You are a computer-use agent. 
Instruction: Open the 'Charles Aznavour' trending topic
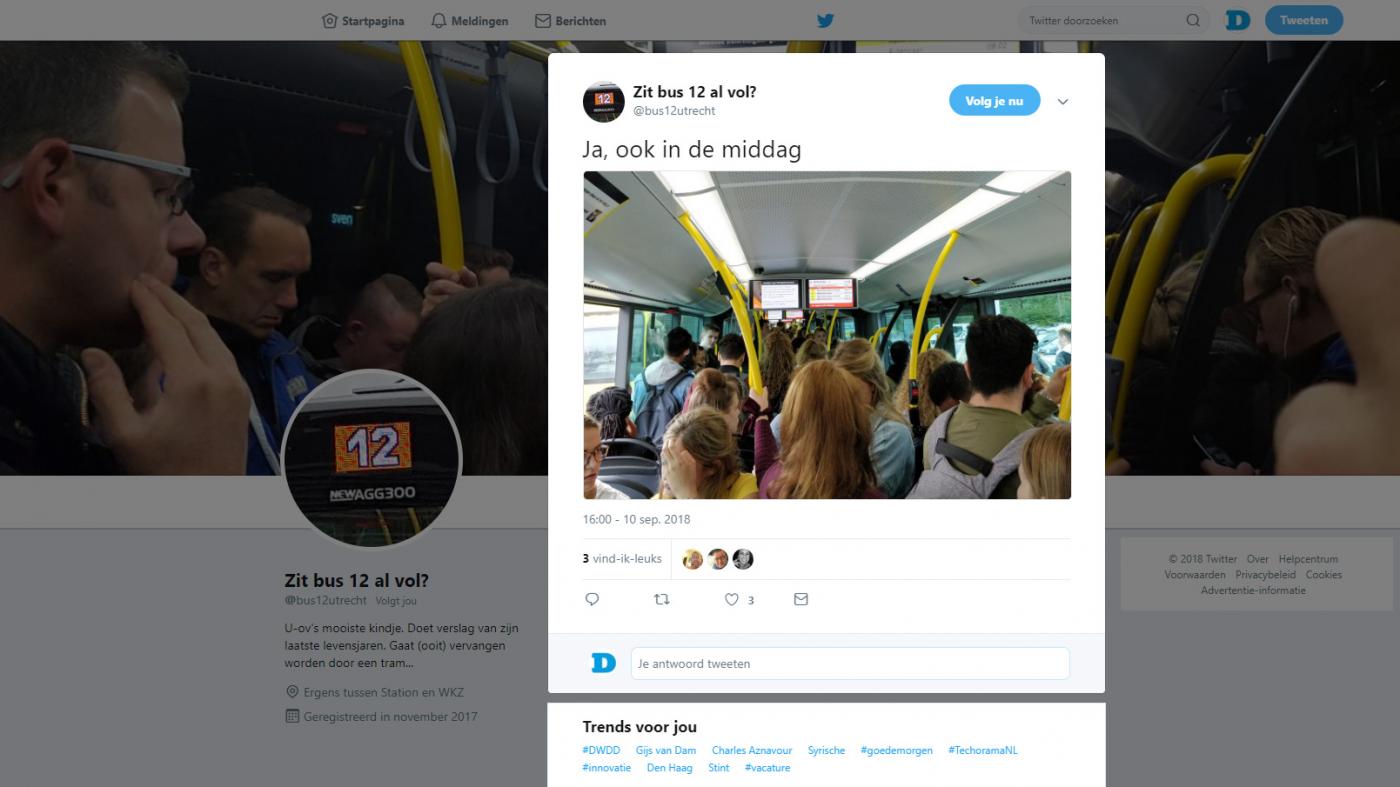click(752, 751)
